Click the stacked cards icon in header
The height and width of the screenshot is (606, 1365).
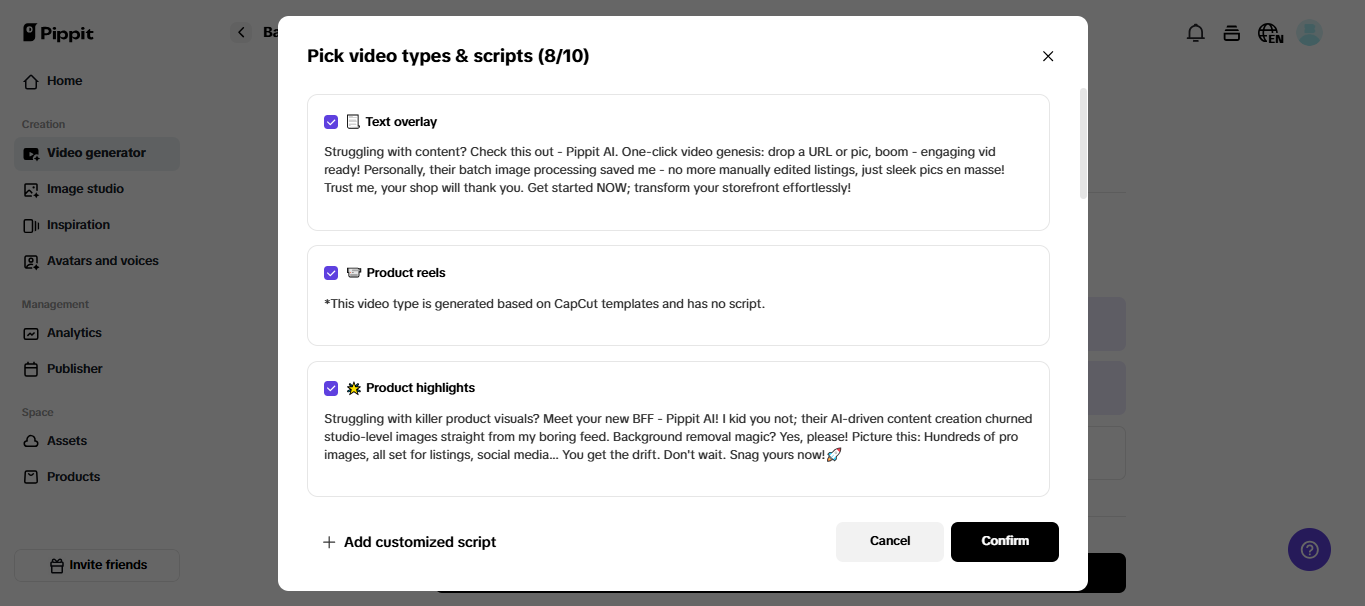pyautogui.click(x=1232, y=33)
